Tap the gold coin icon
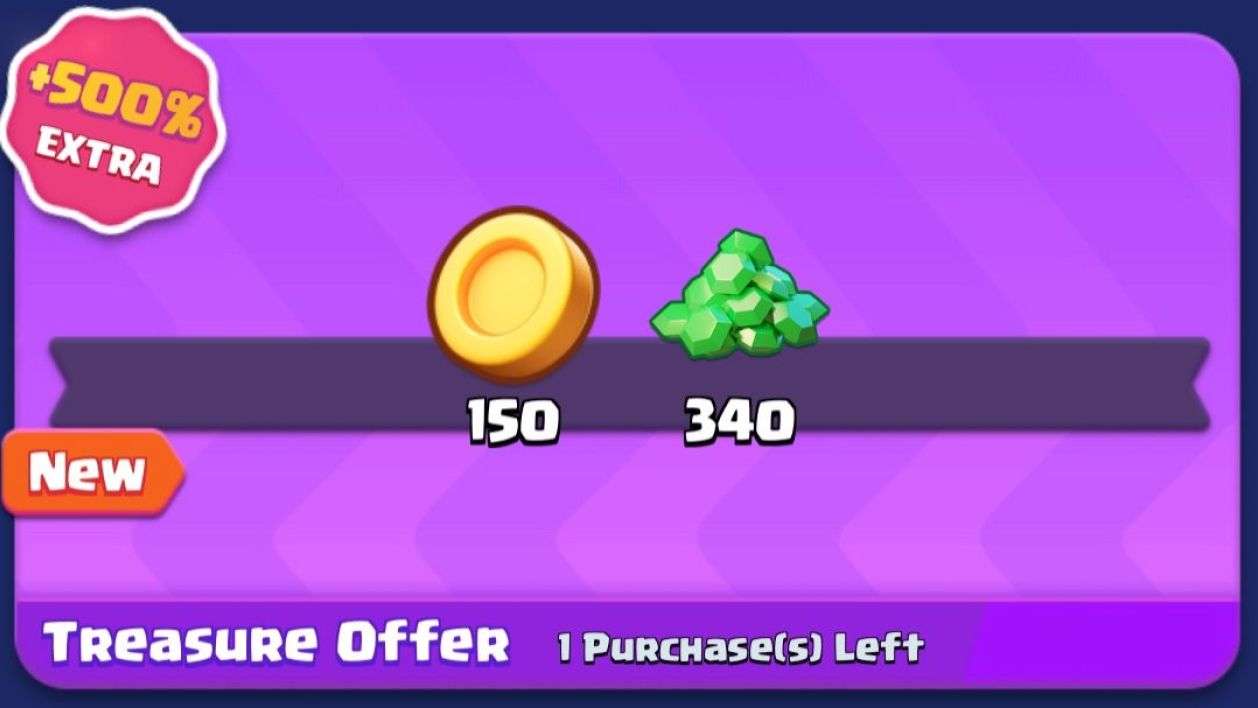The width and height of the screenshot is (1258, 708). click(514, 295)
